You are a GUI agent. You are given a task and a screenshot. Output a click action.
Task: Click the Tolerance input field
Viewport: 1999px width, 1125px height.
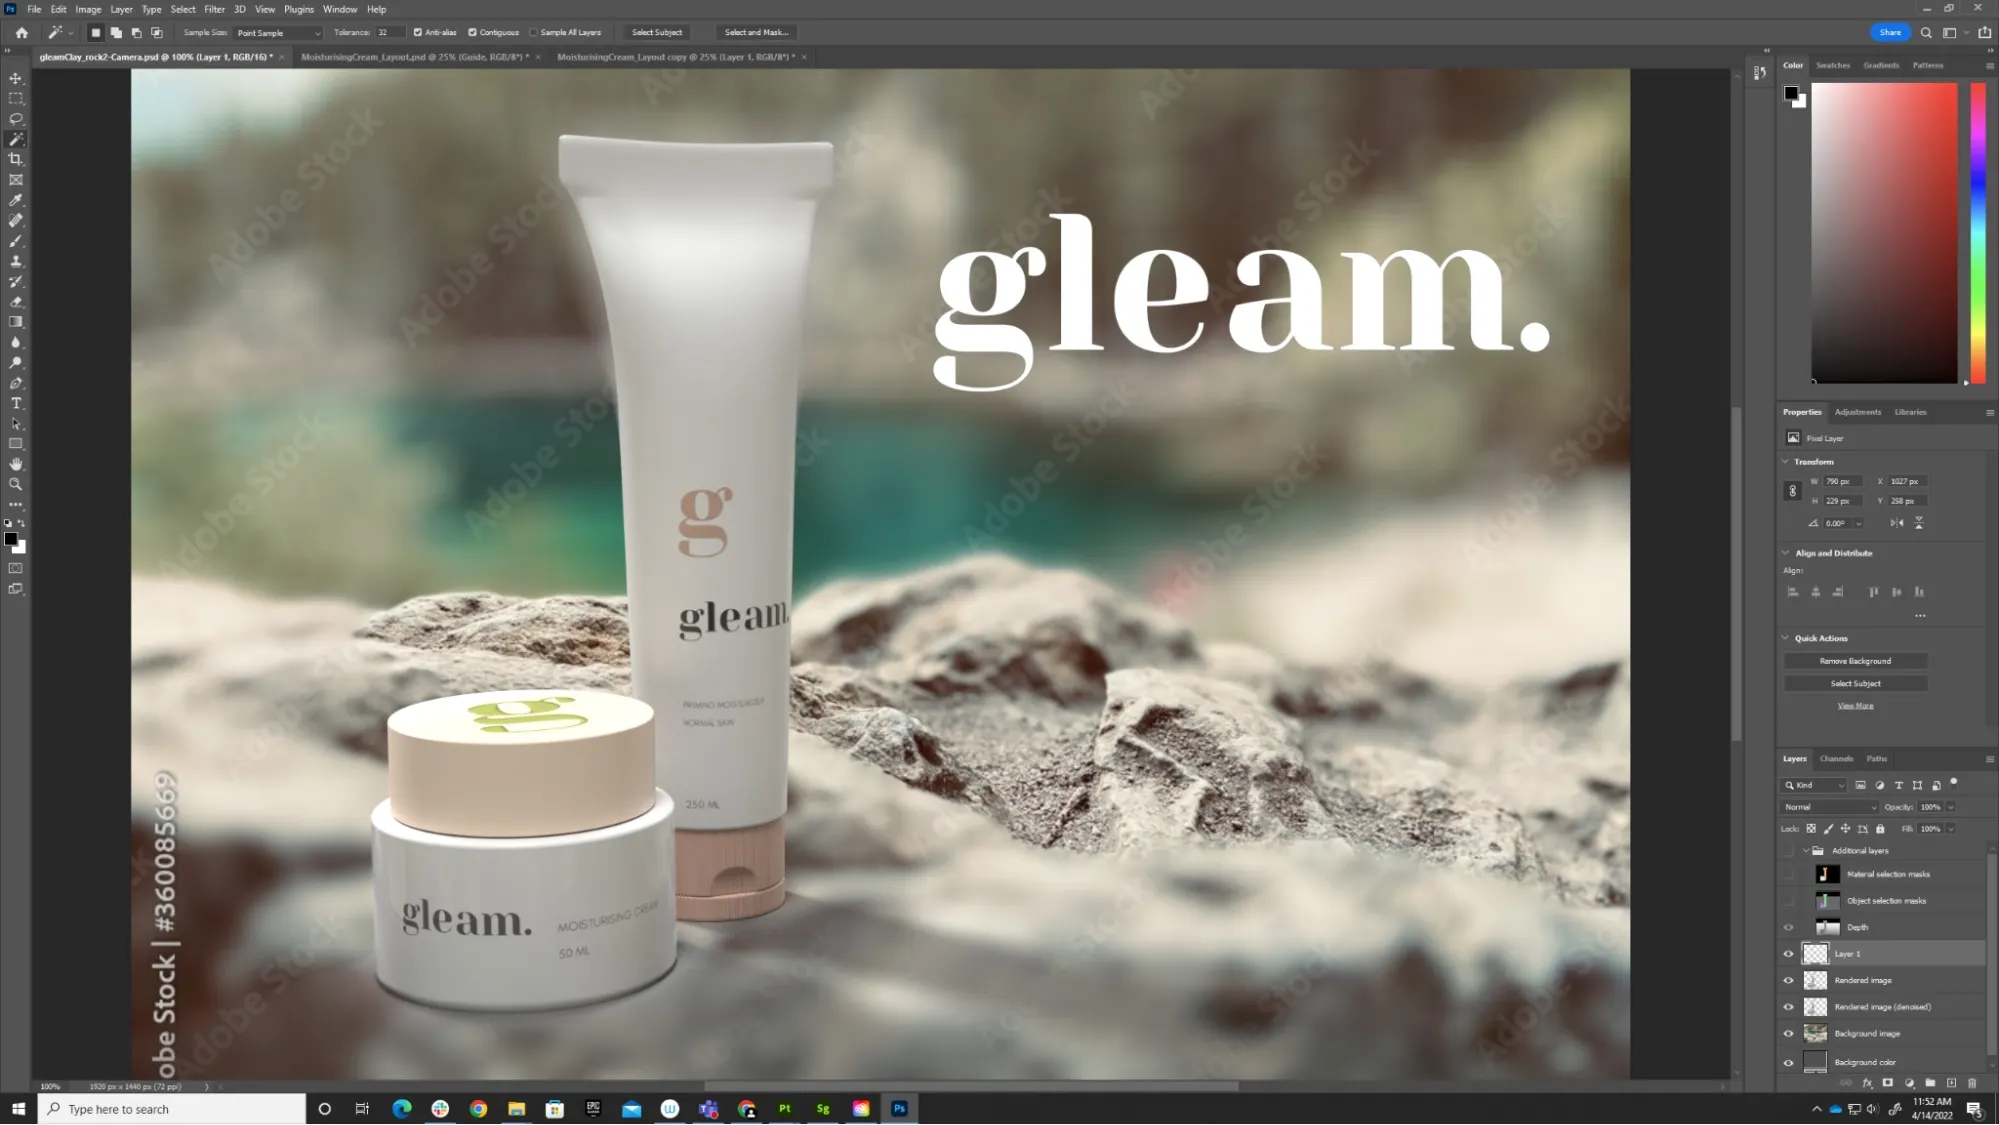click(x=390, y=32)
